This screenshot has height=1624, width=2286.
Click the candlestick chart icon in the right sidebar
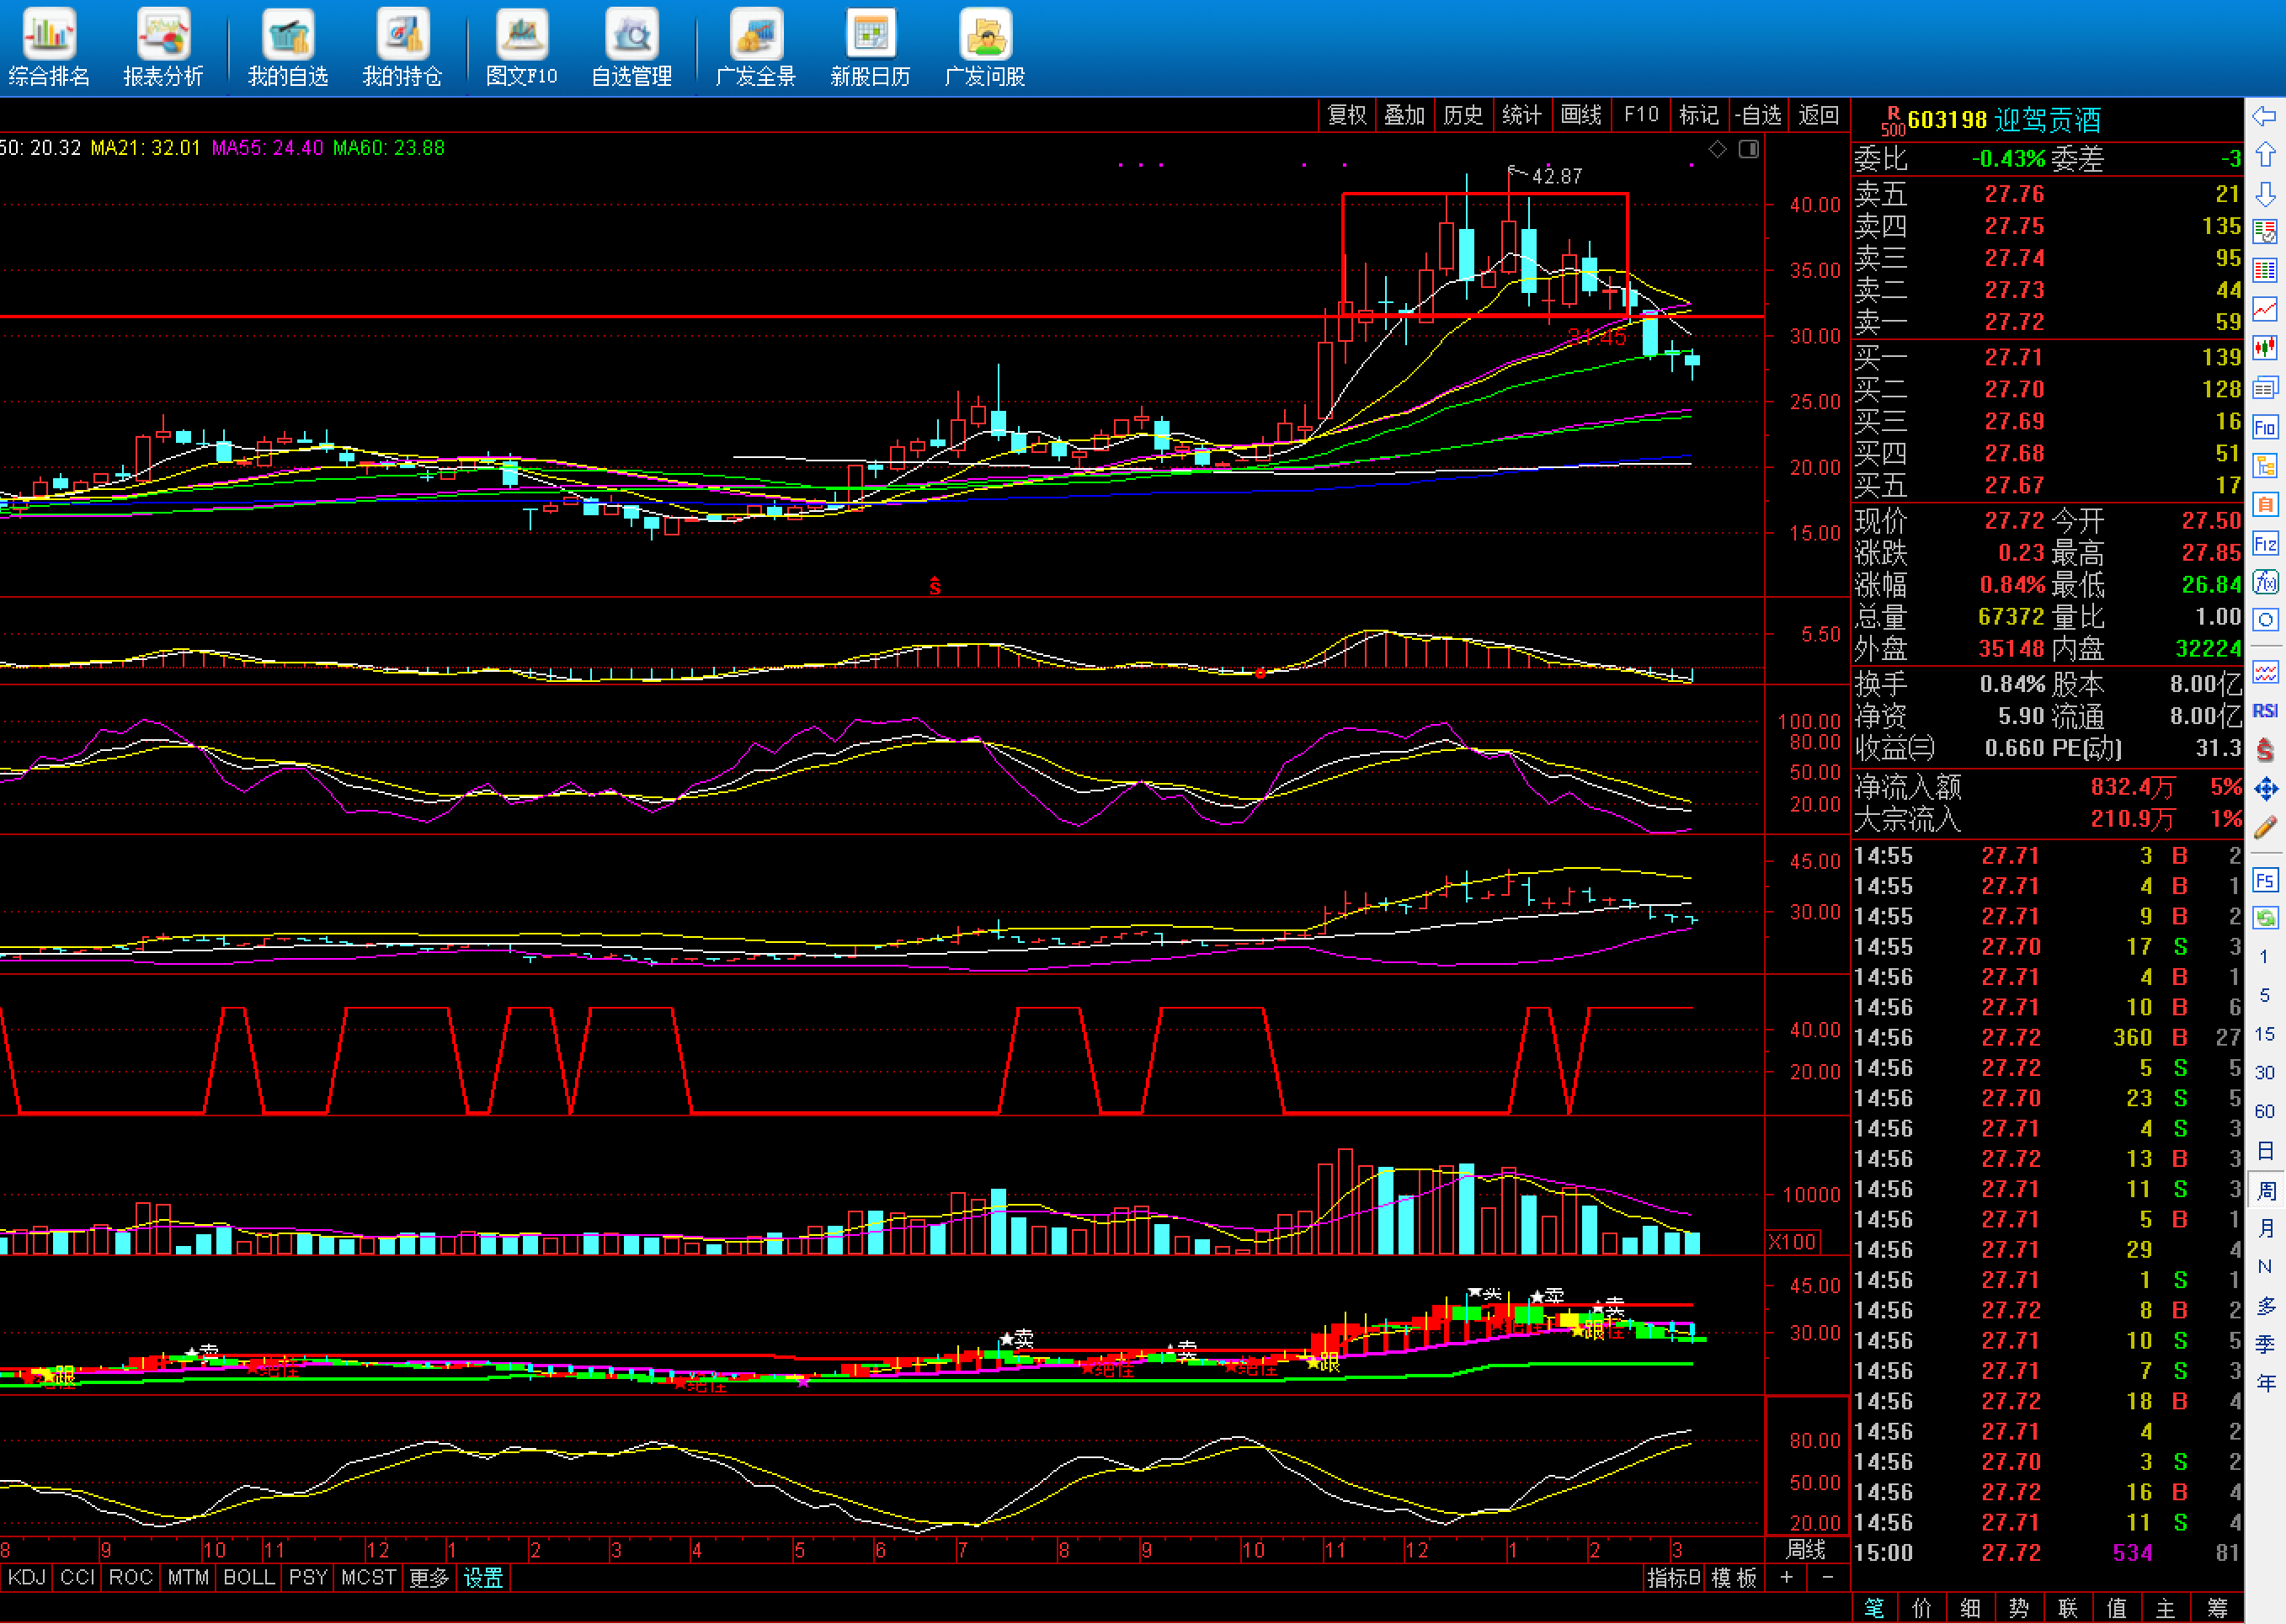click(2265, 348)
